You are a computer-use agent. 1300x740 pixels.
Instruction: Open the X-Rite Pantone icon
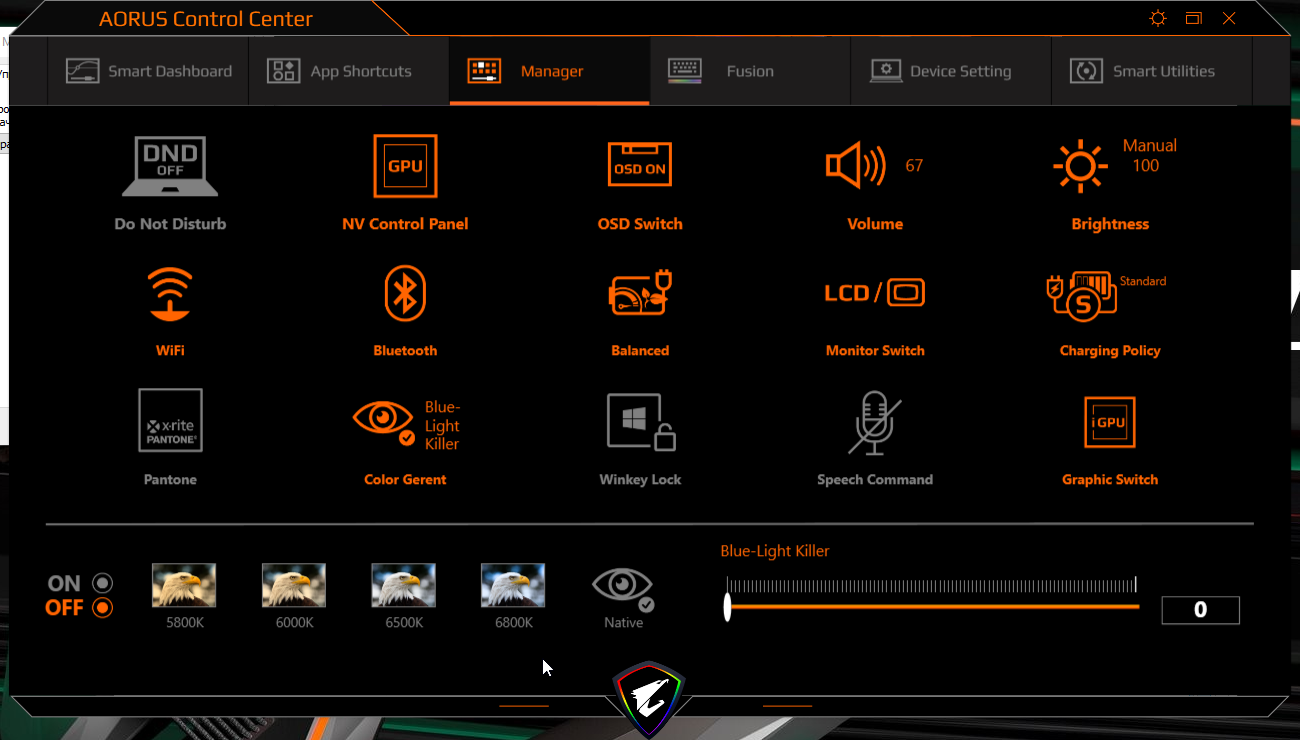click(170, 421)
